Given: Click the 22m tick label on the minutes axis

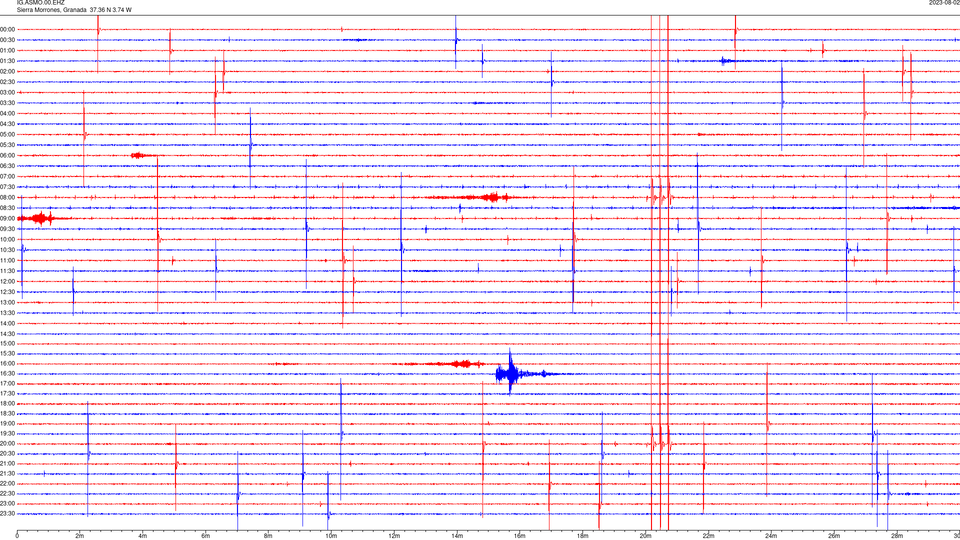Looking at the screenshot, I should click(708, 536).
